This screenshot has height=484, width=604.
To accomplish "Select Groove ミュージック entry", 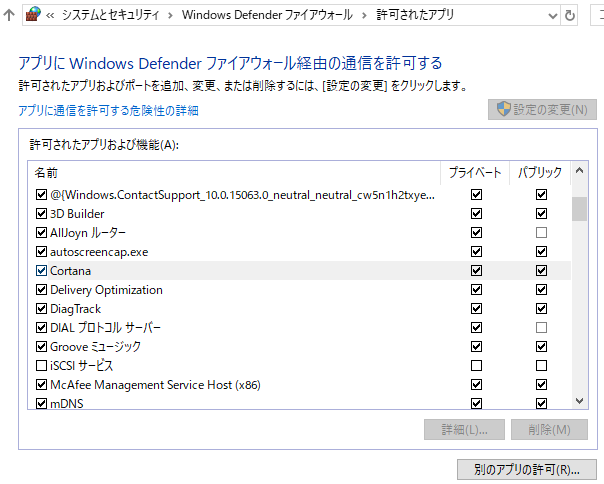I will point(96,346).
